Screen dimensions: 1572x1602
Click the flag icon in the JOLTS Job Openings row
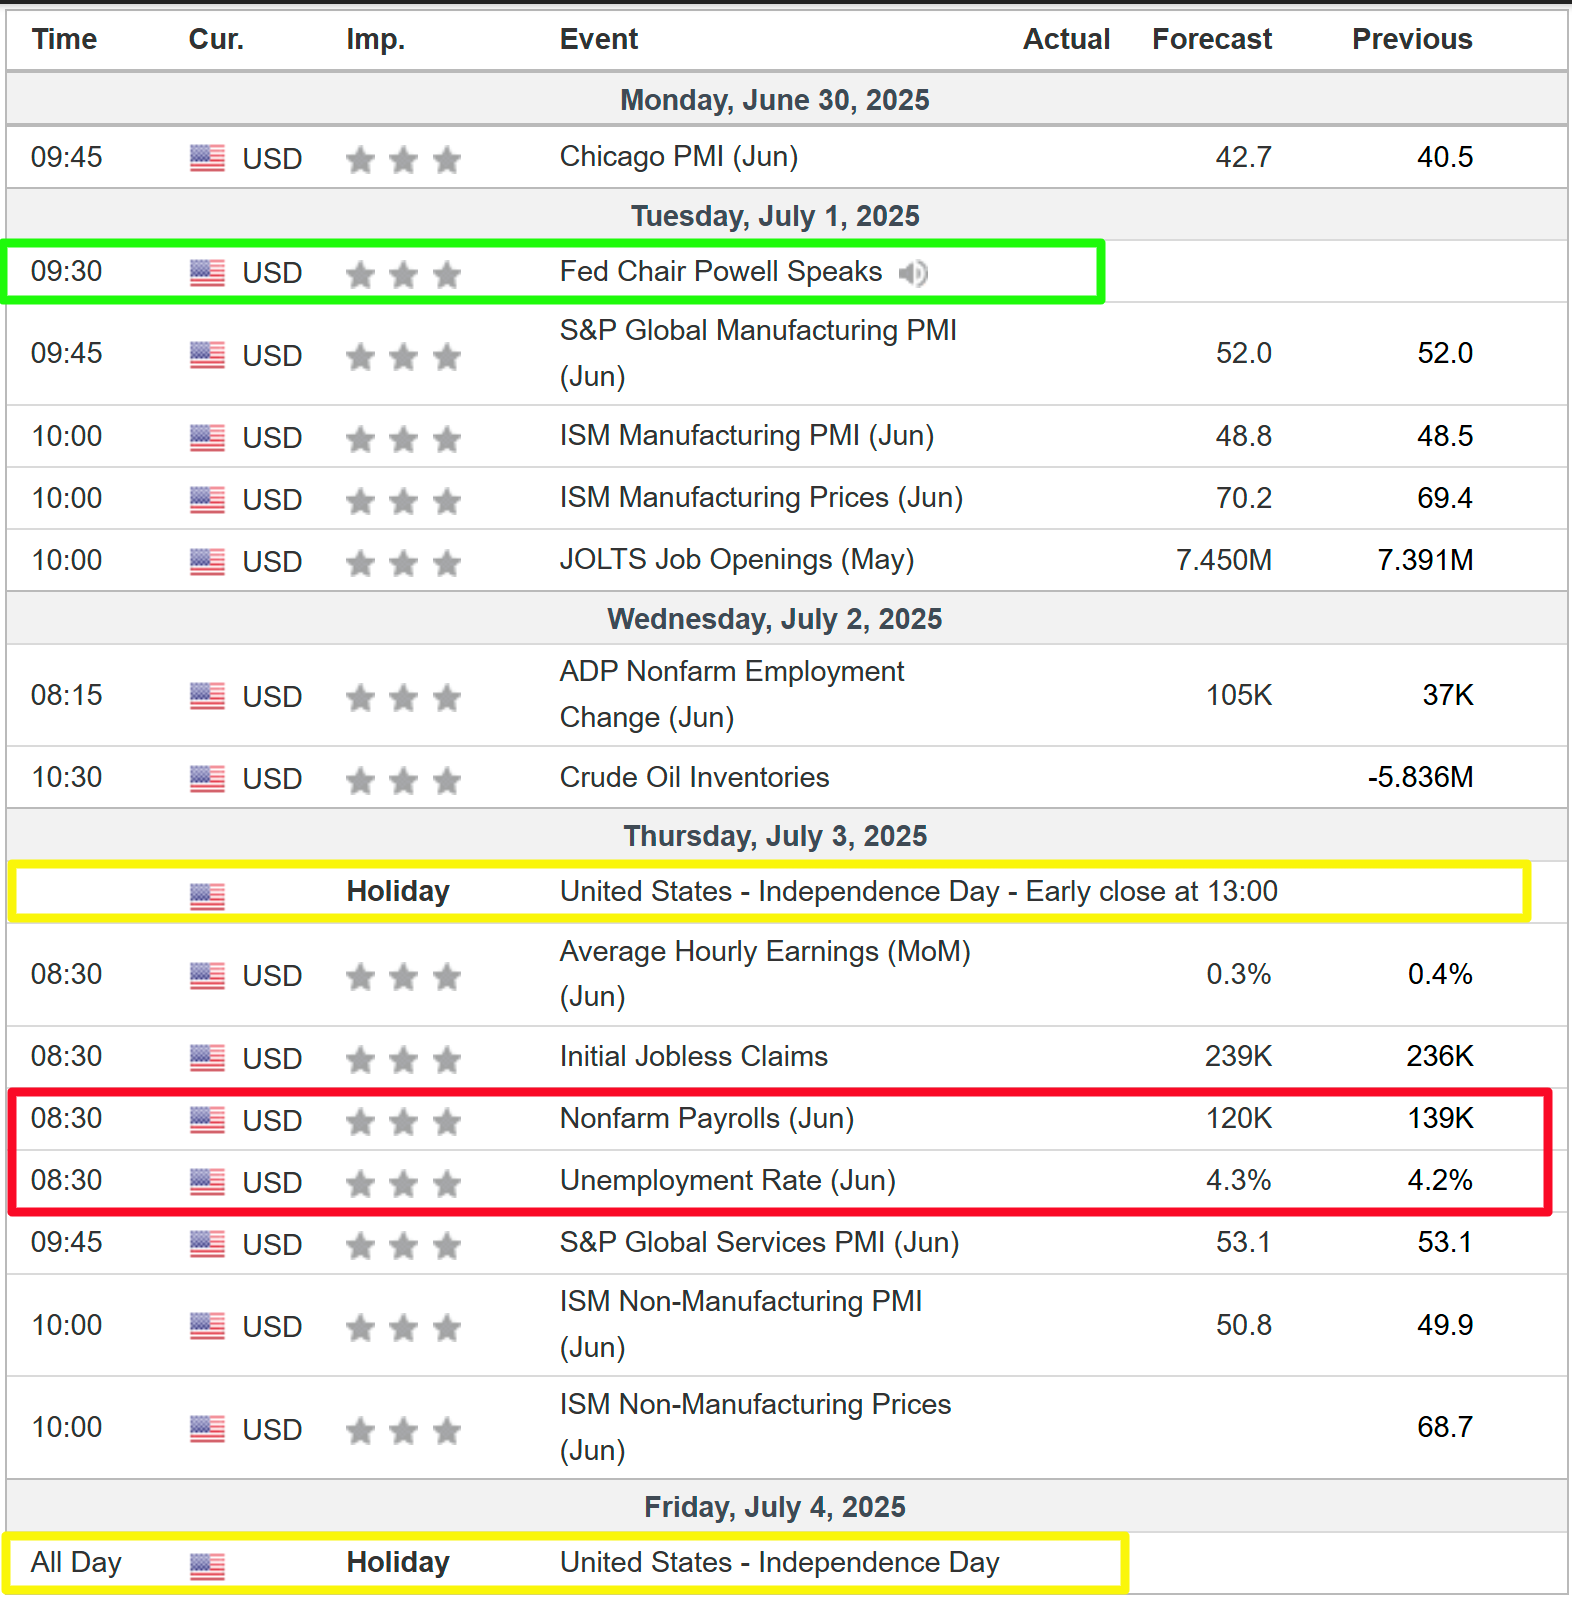point(207,561)
